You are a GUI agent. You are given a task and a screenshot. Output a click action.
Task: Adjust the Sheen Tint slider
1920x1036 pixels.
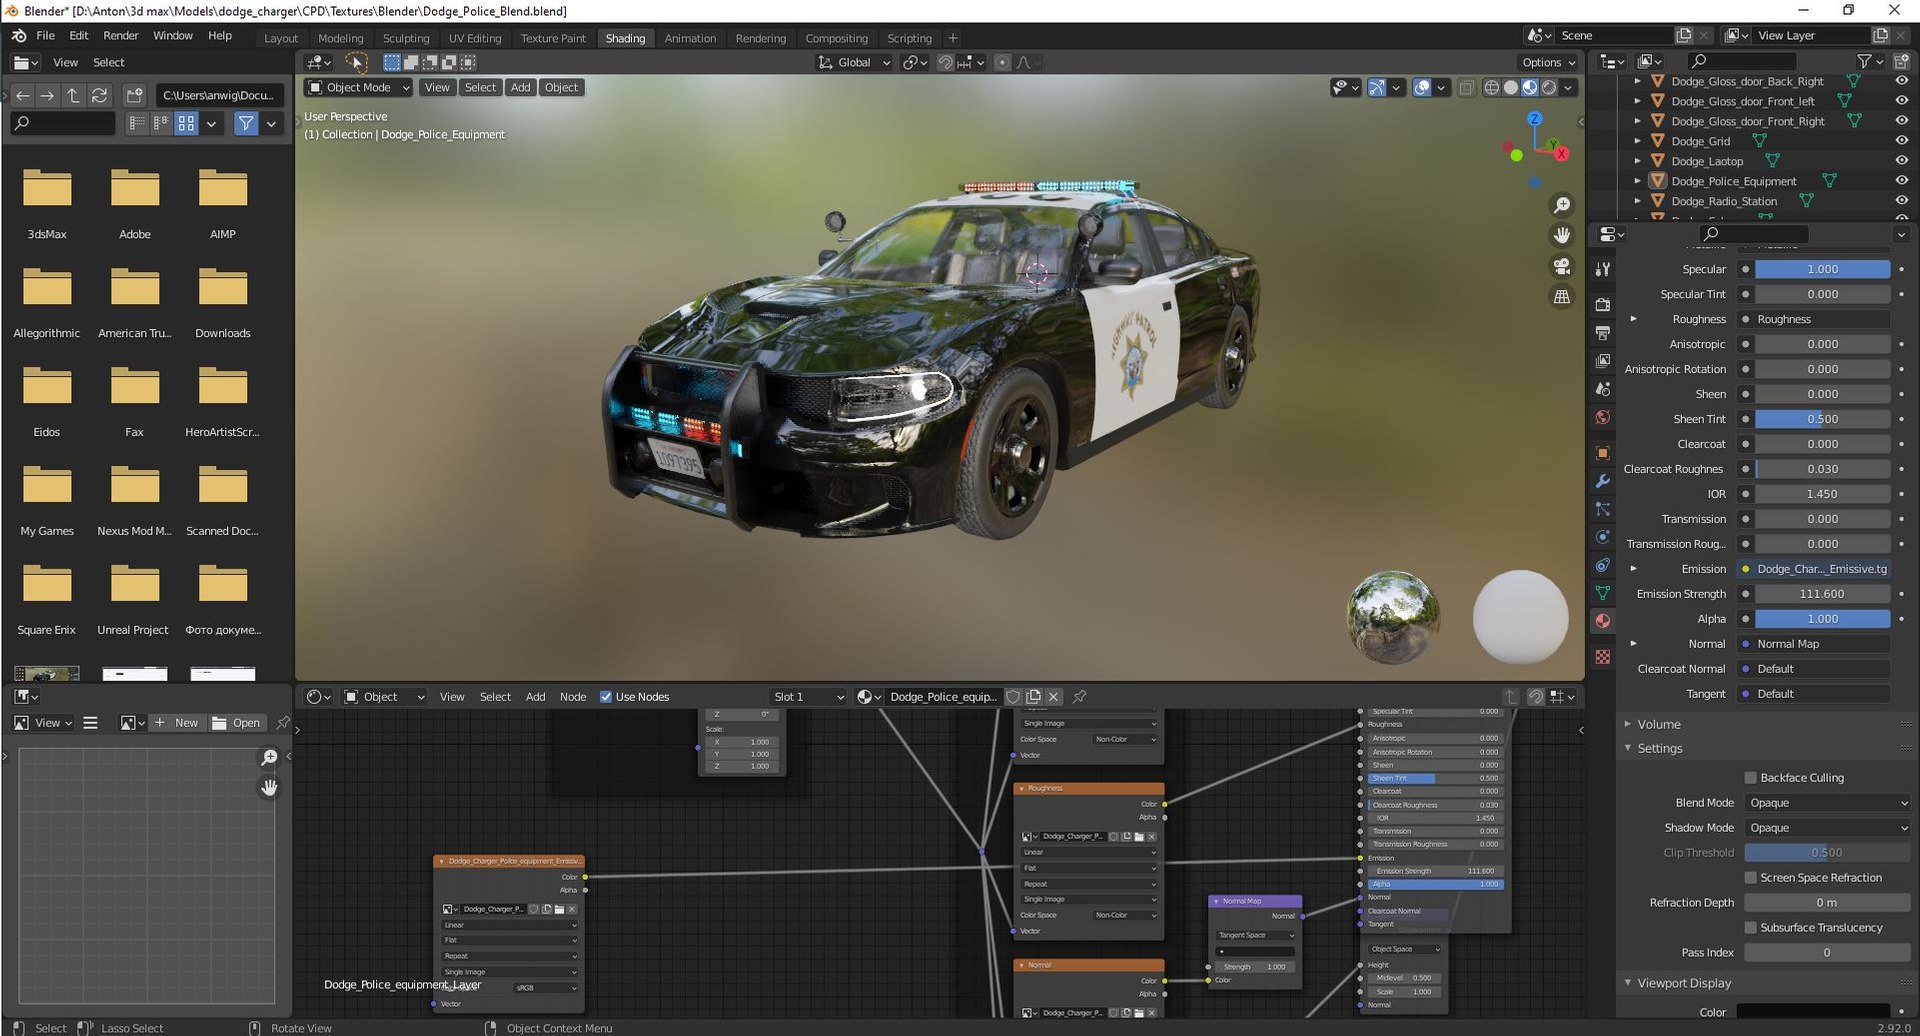click(x=1823, y=419)
